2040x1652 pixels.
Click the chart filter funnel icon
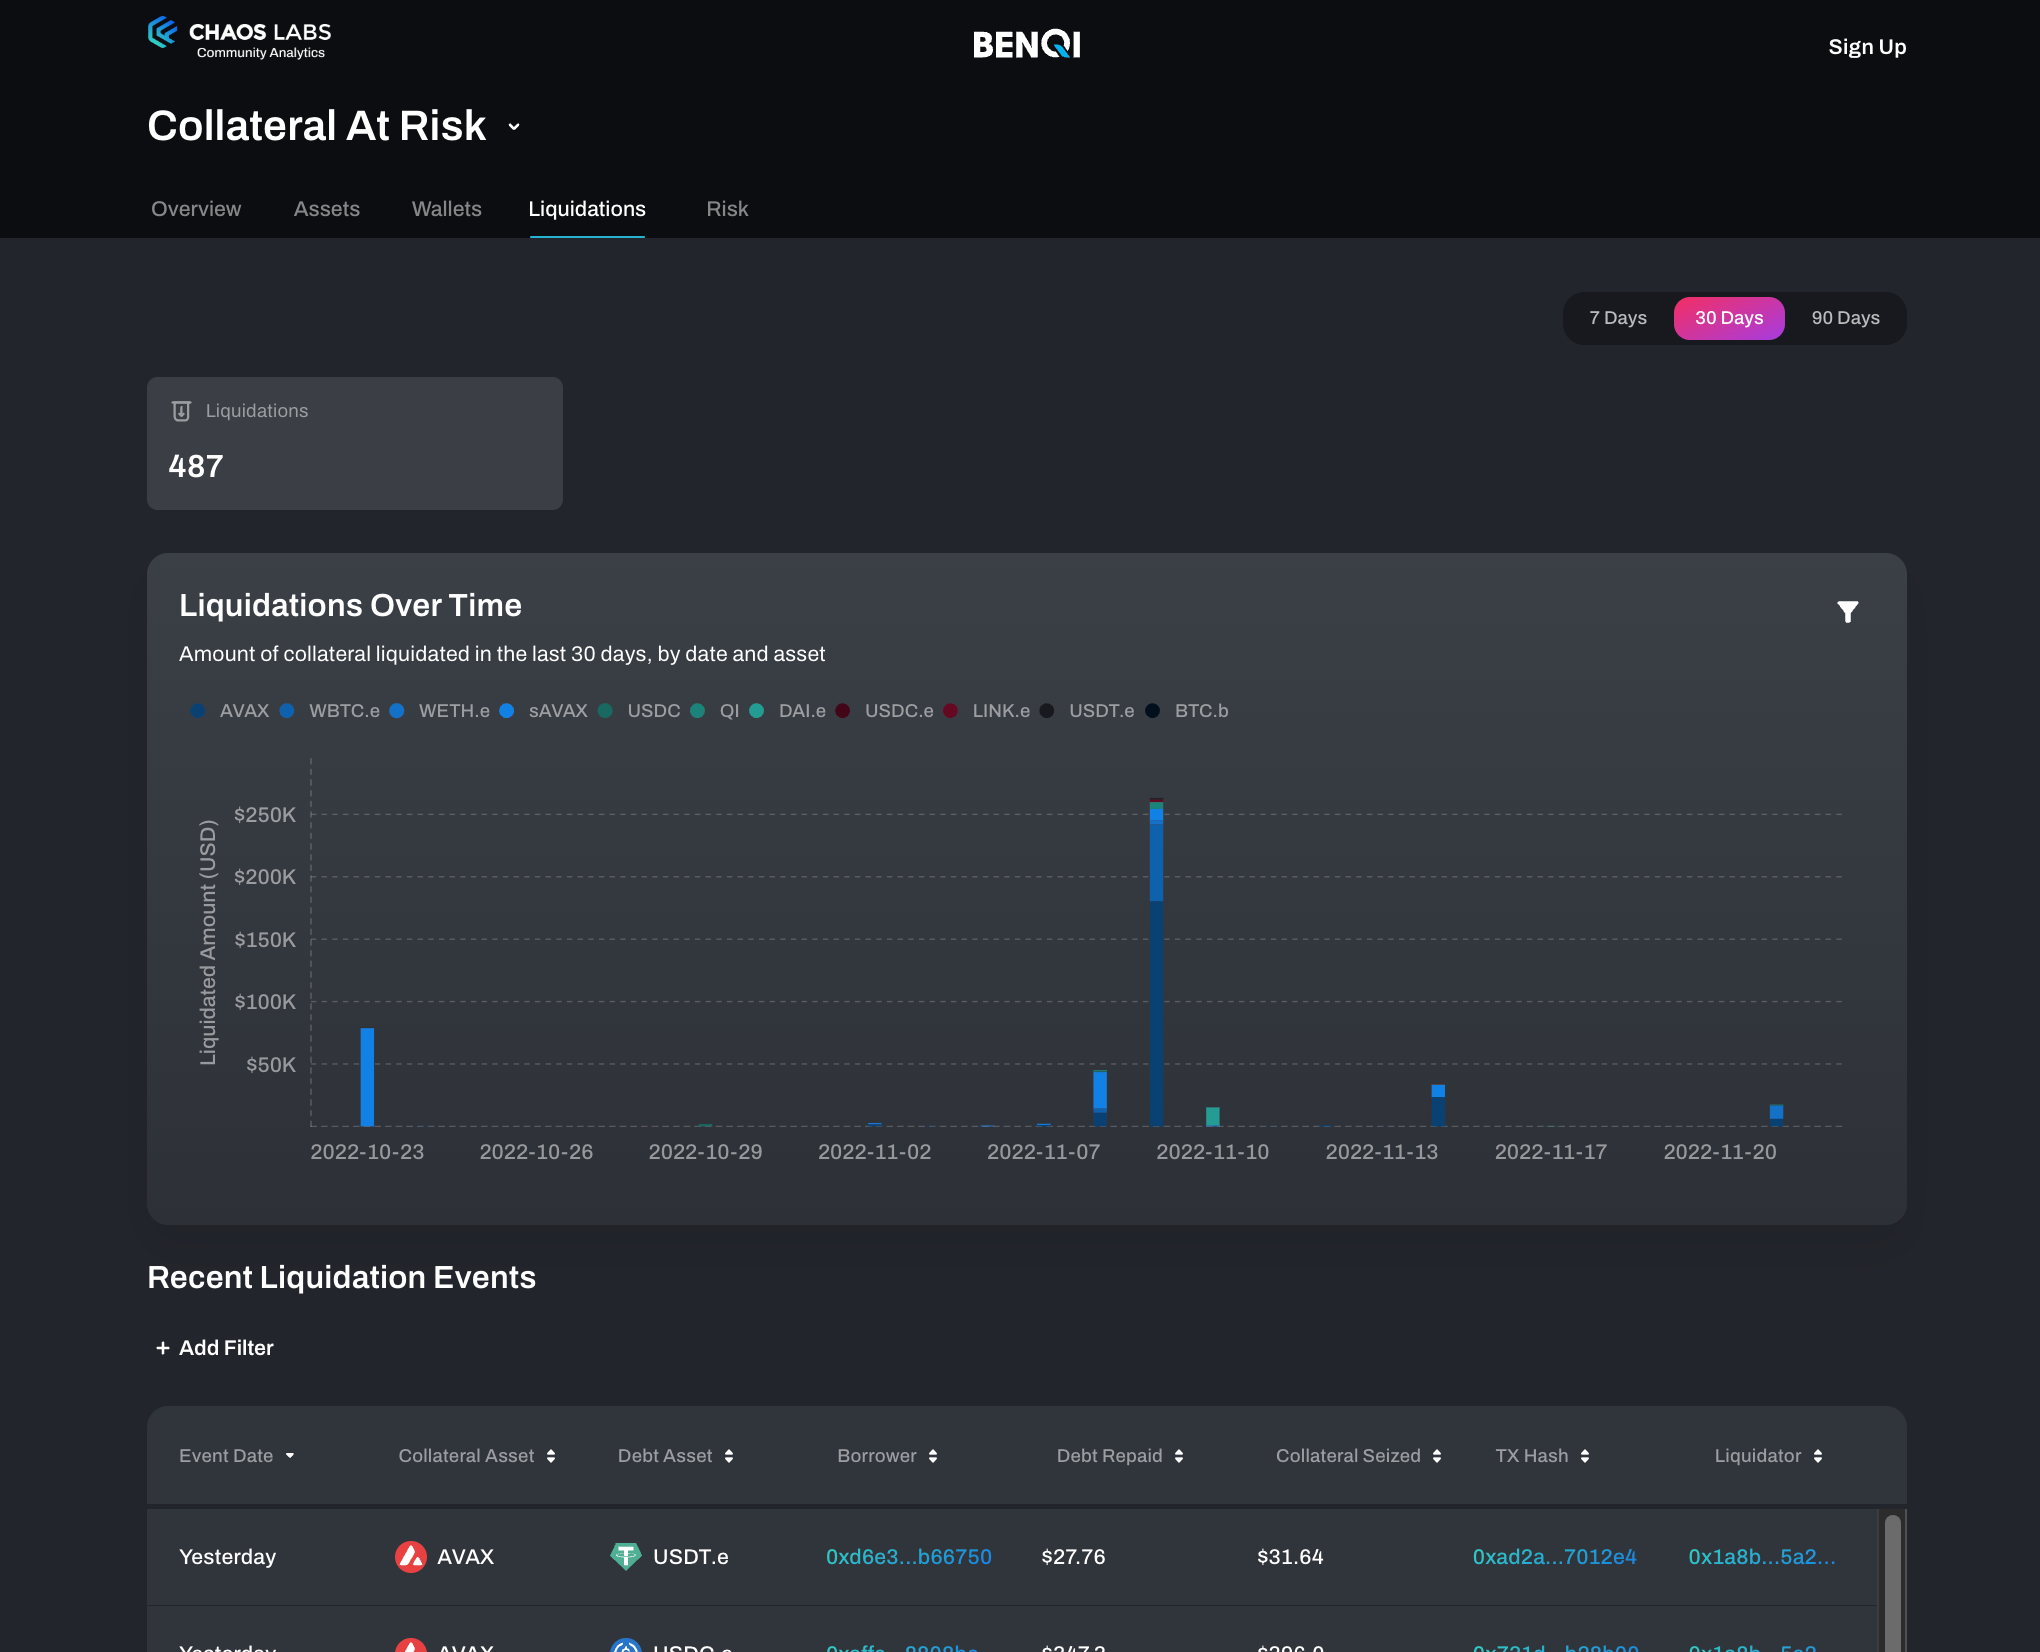1847,612
